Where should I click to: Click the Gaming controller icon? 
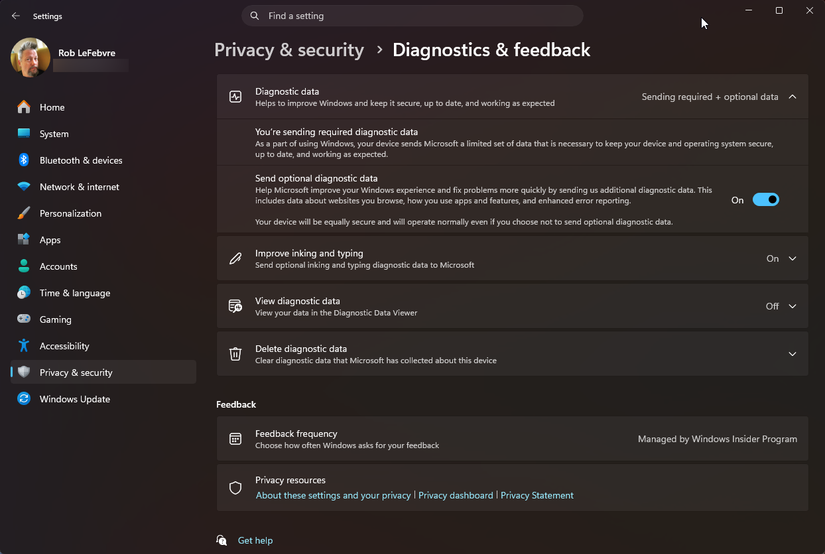pyautogui.click(x=24, y=319)
